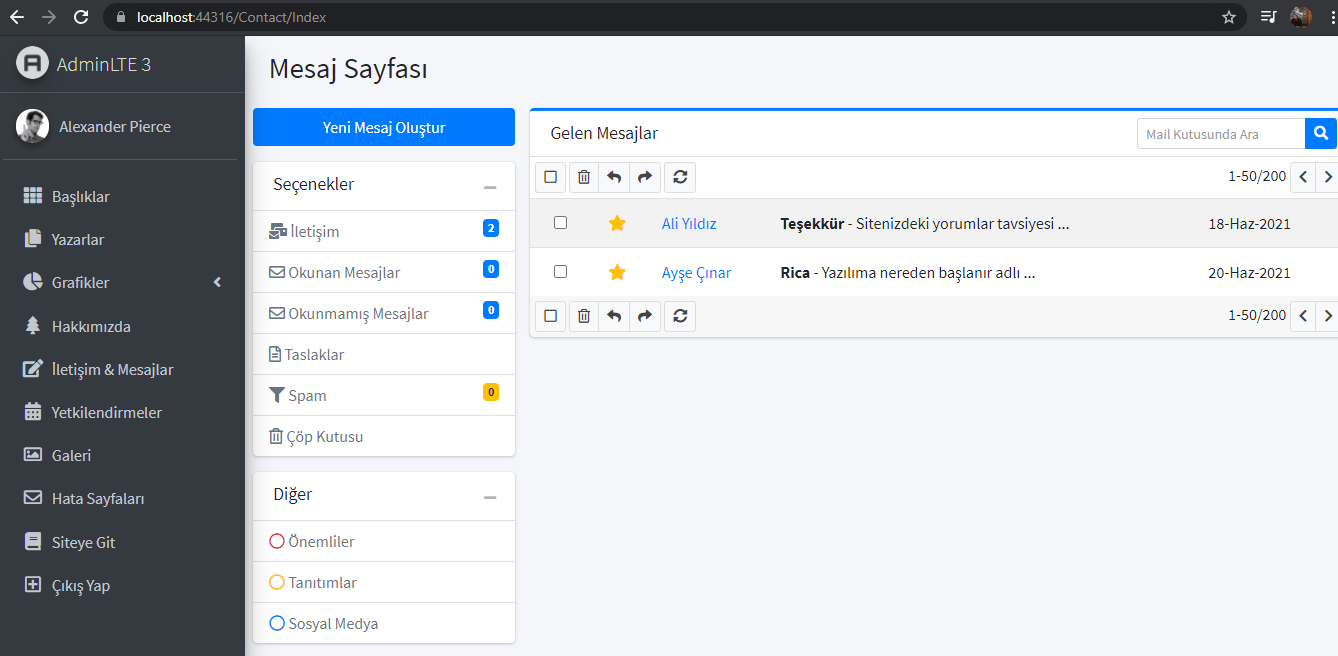Click the Yetkilendirmeler calendar icon

(x=32, y=412)
